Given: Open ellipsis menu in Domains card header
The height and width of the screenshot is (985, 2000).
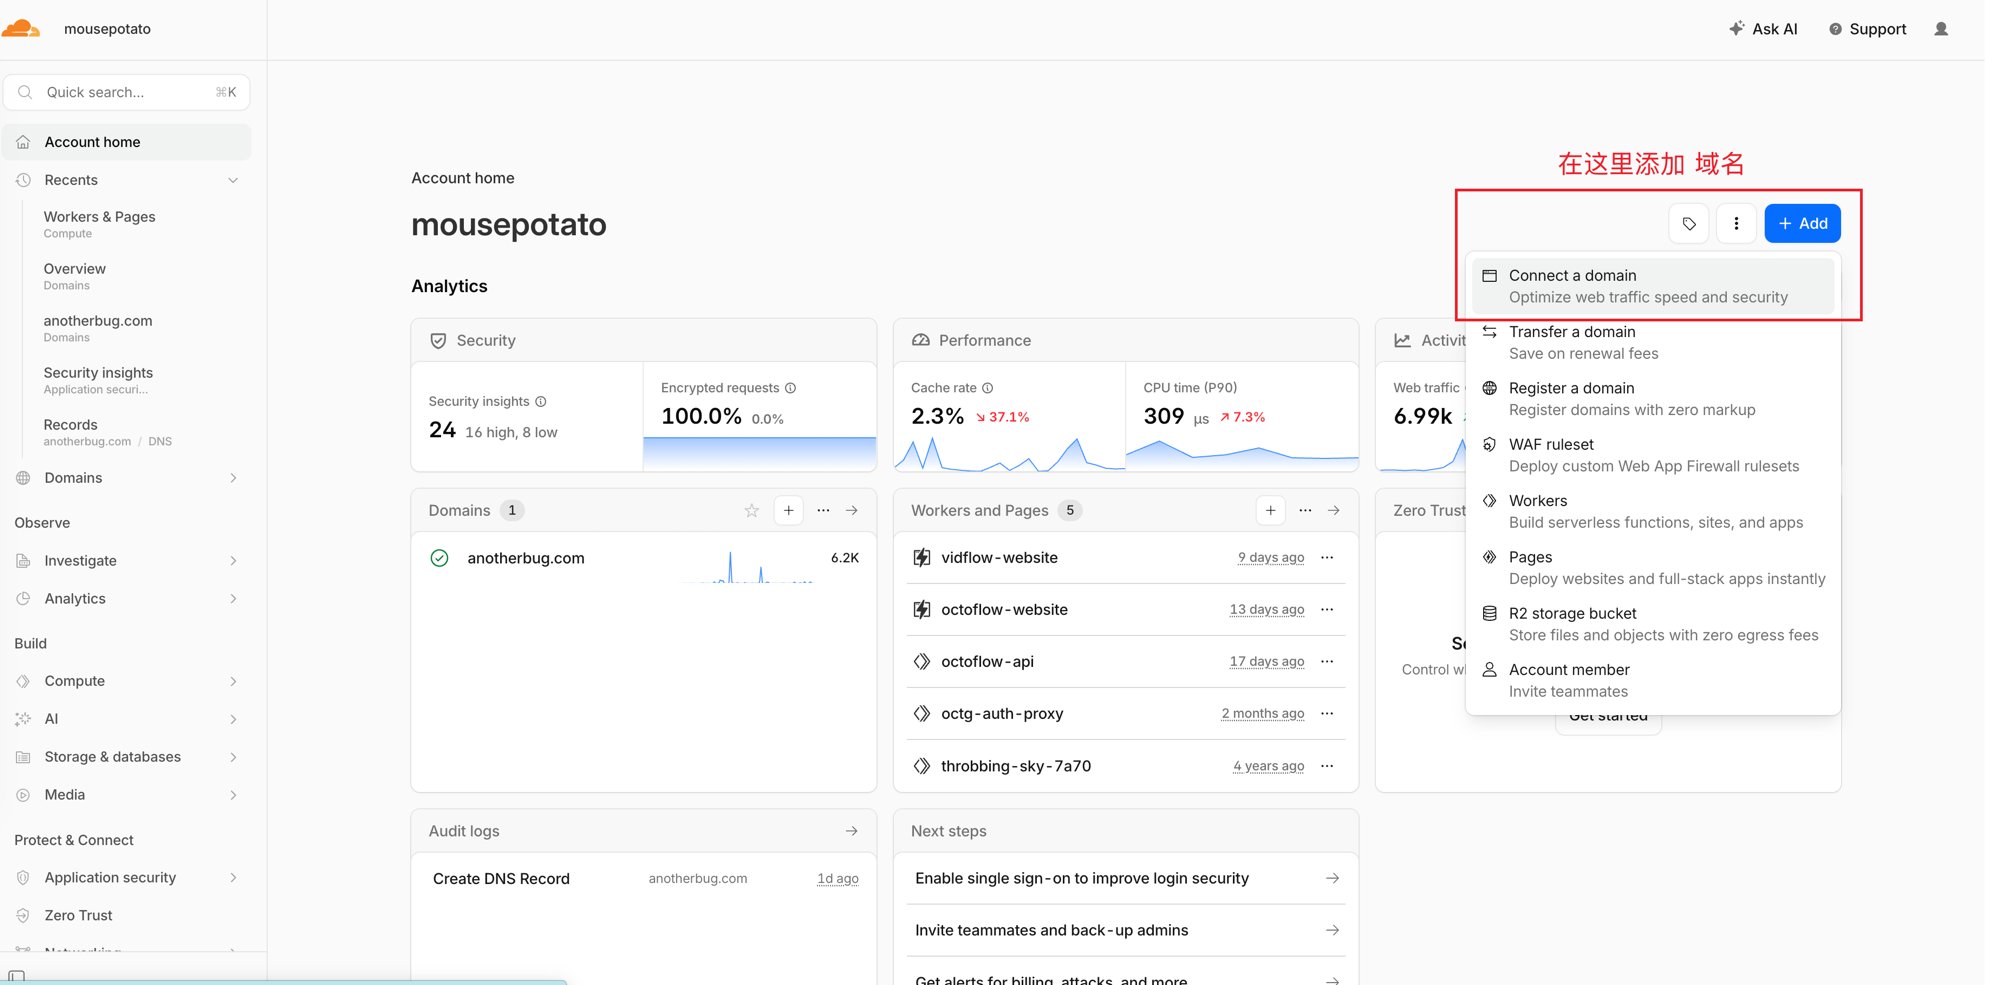Looking at the screenshot, I should [x=823, y=510].
